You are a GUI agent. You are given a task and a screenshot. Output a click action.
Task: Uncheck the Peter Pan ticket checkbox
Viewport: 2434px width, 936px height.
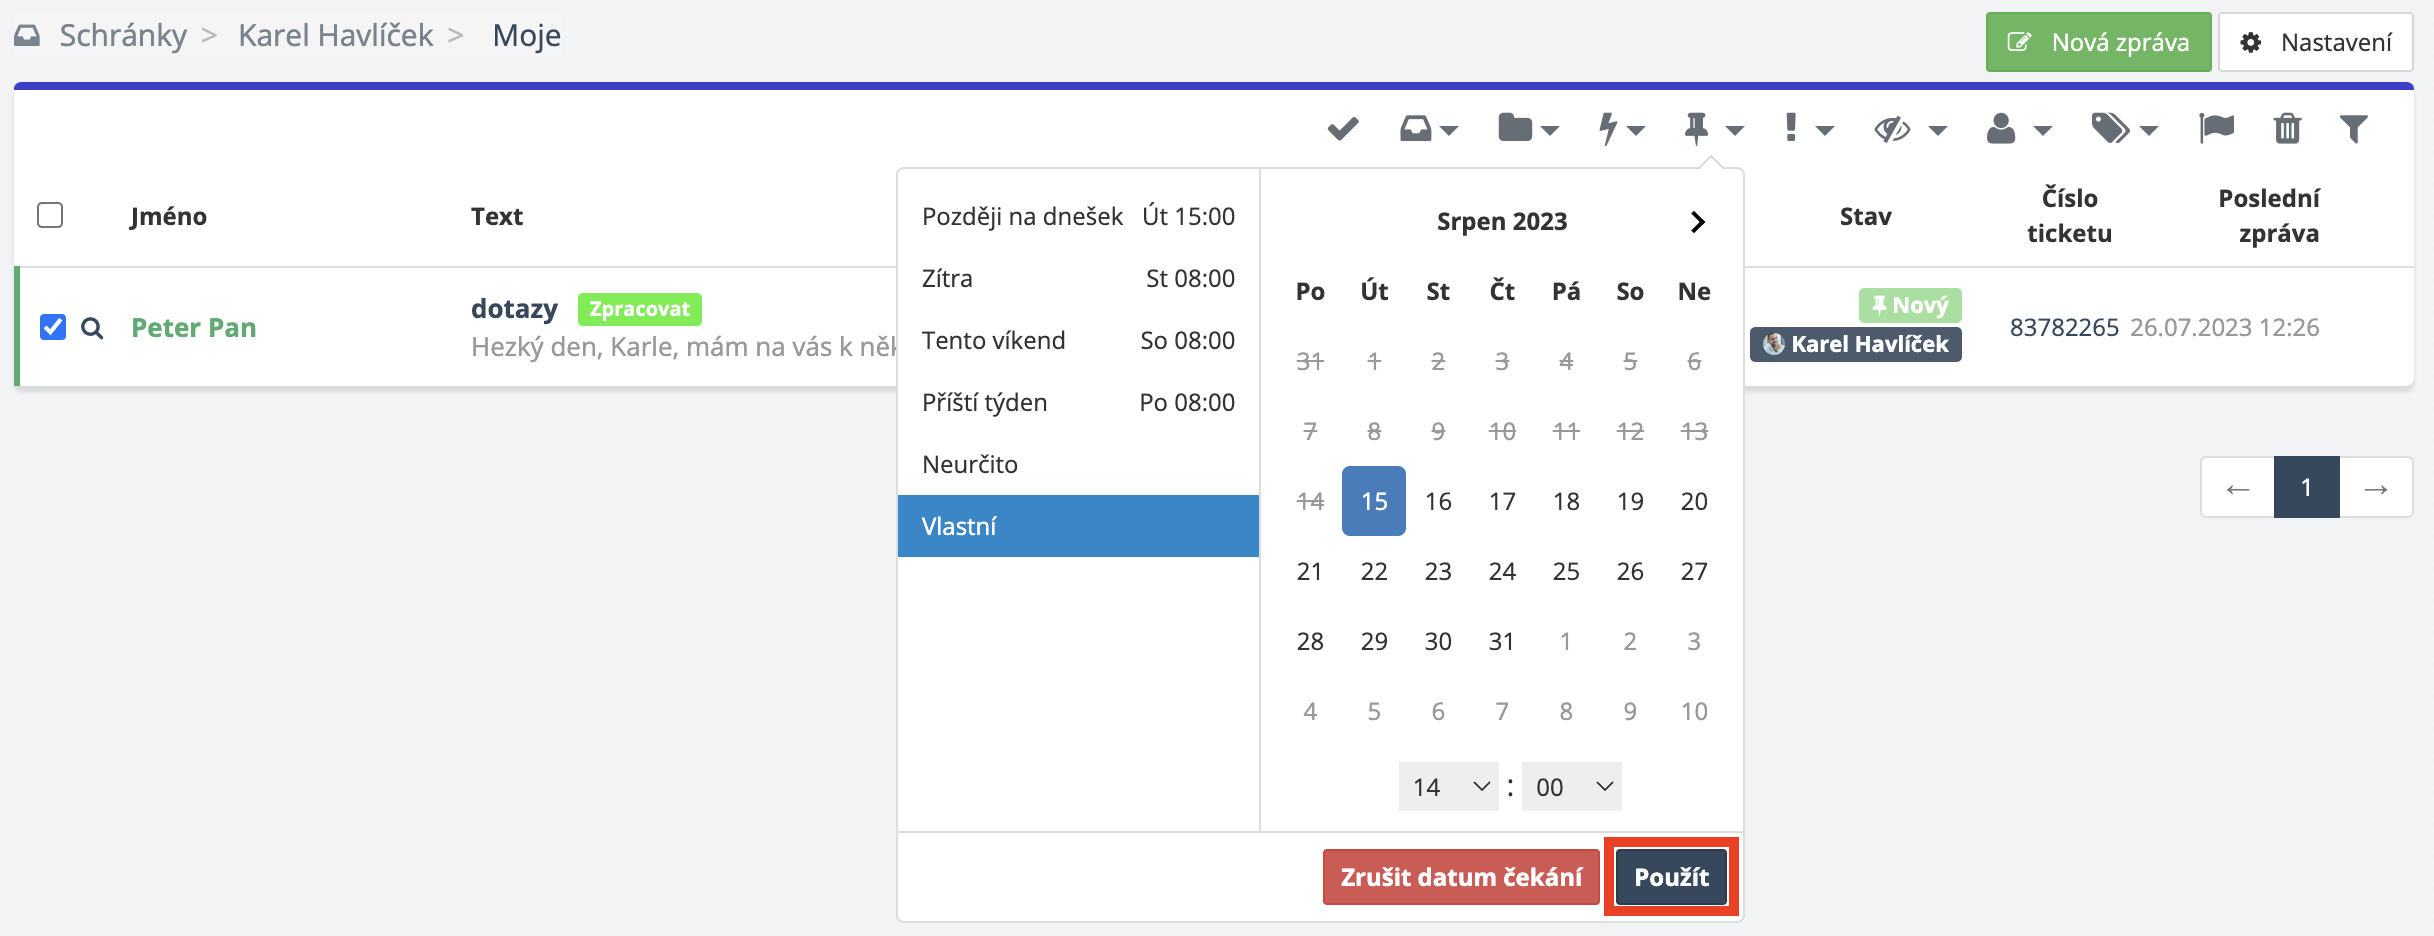click(x=53, y=327)
